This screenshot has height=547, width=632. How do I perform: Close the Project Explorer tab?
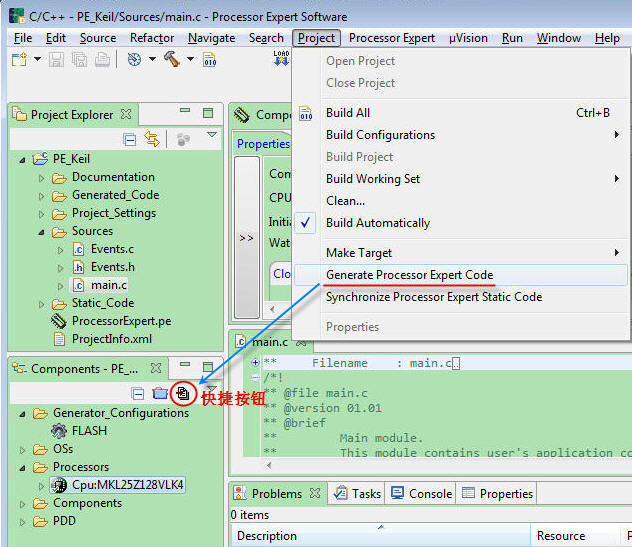[126, 114]
